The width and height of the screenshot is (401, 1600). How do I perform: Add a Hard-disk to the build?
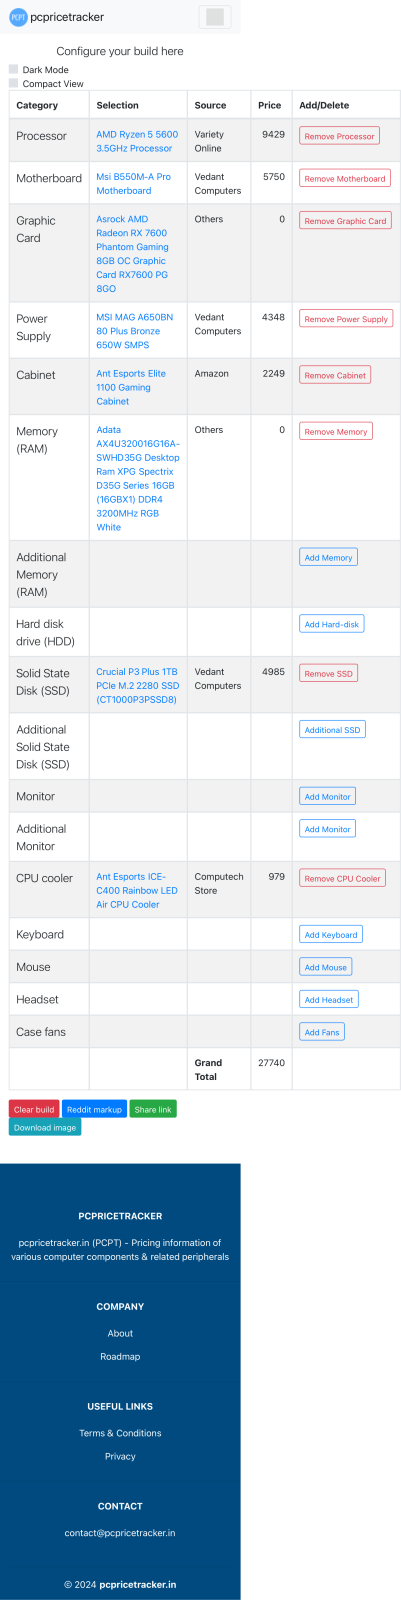pos(331,624)
